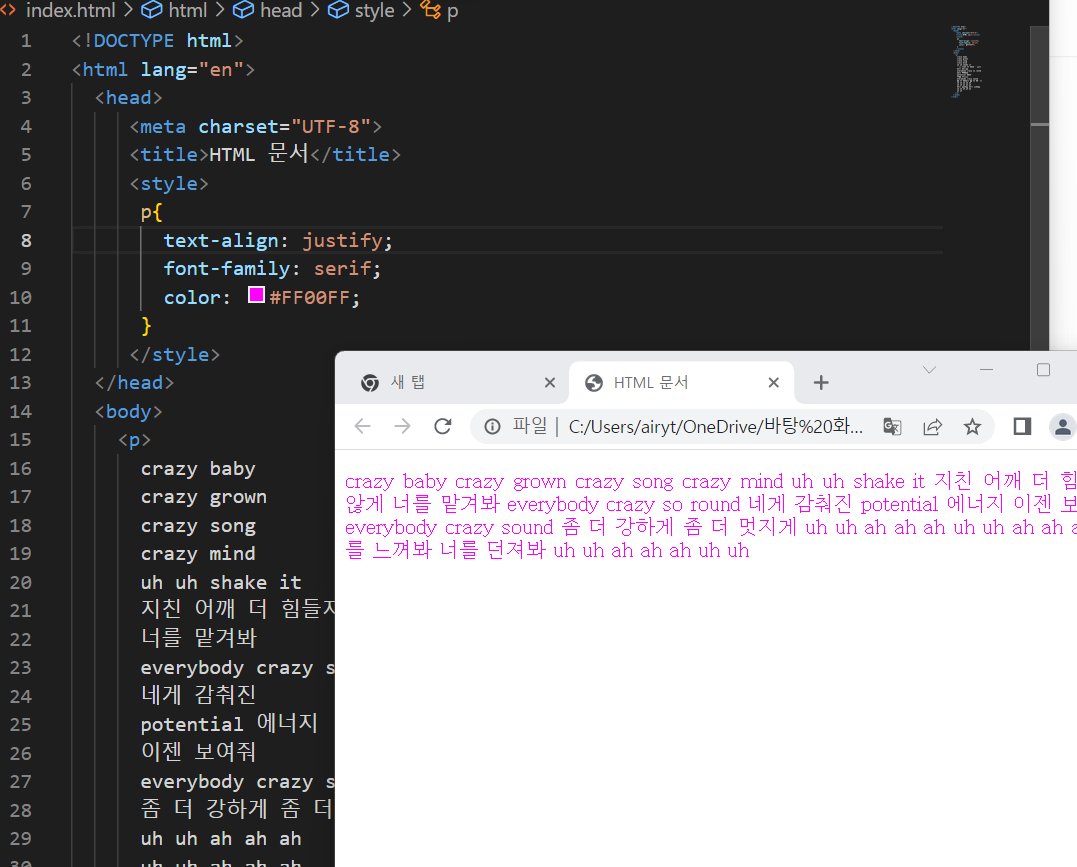The width and height of the screenshot is (1077, 867).
Task: Open the #FF00FF color swatch picker
Action: coord(256,295)
